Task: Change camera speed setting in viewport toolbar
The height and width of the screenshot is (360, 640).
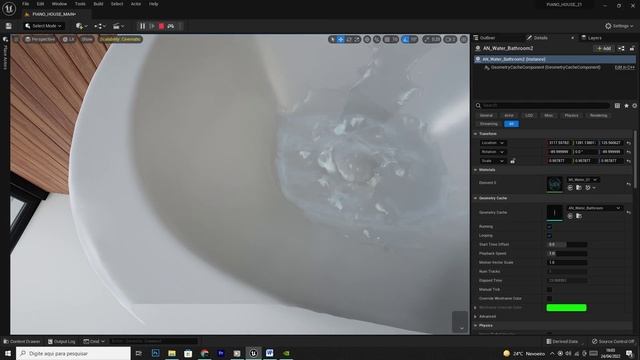Action: [450, 39]
